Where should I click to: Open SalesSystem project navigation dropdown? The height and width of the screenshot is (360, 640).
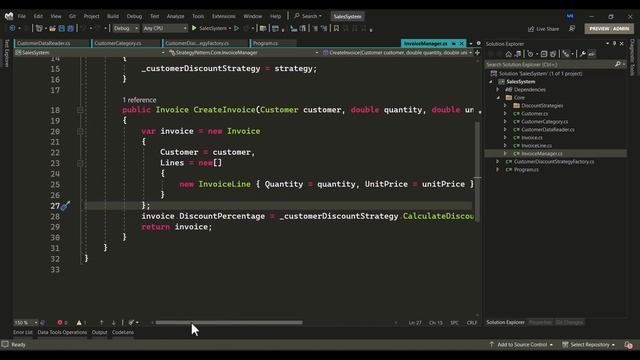pos(90,53)
